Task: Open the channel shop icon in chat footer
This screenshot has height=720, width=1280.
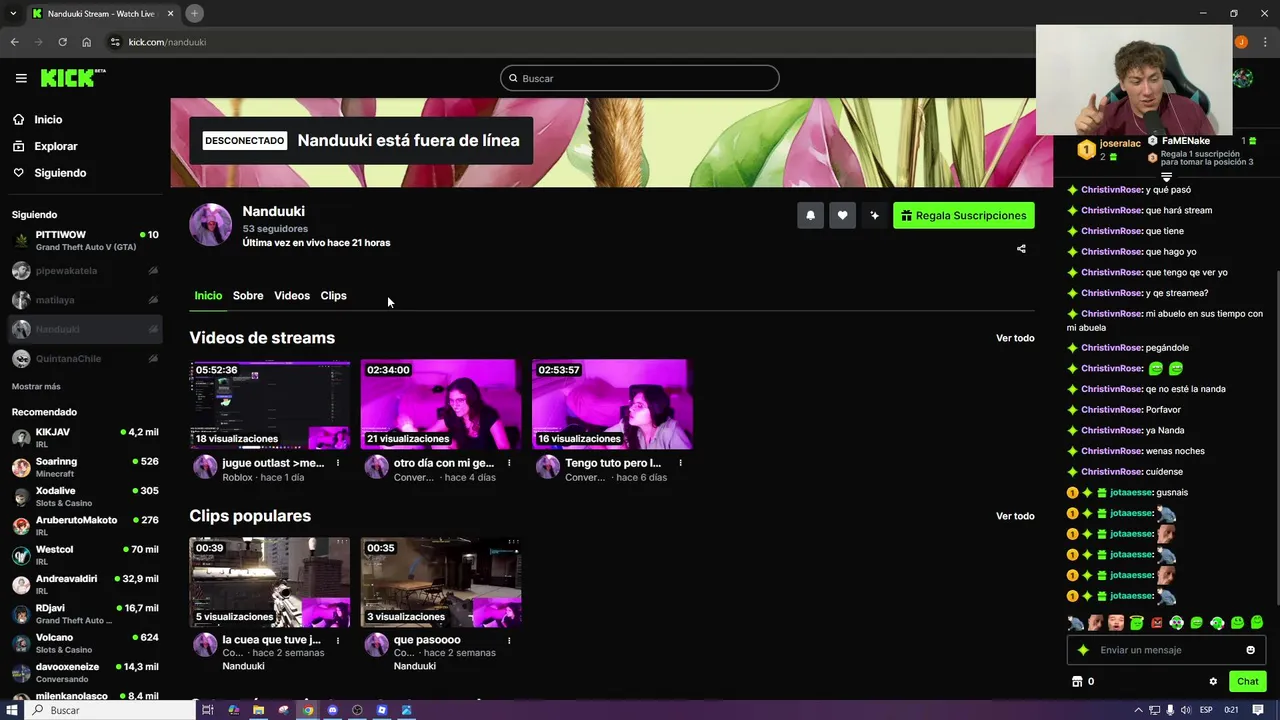Action: [1077, 682]
